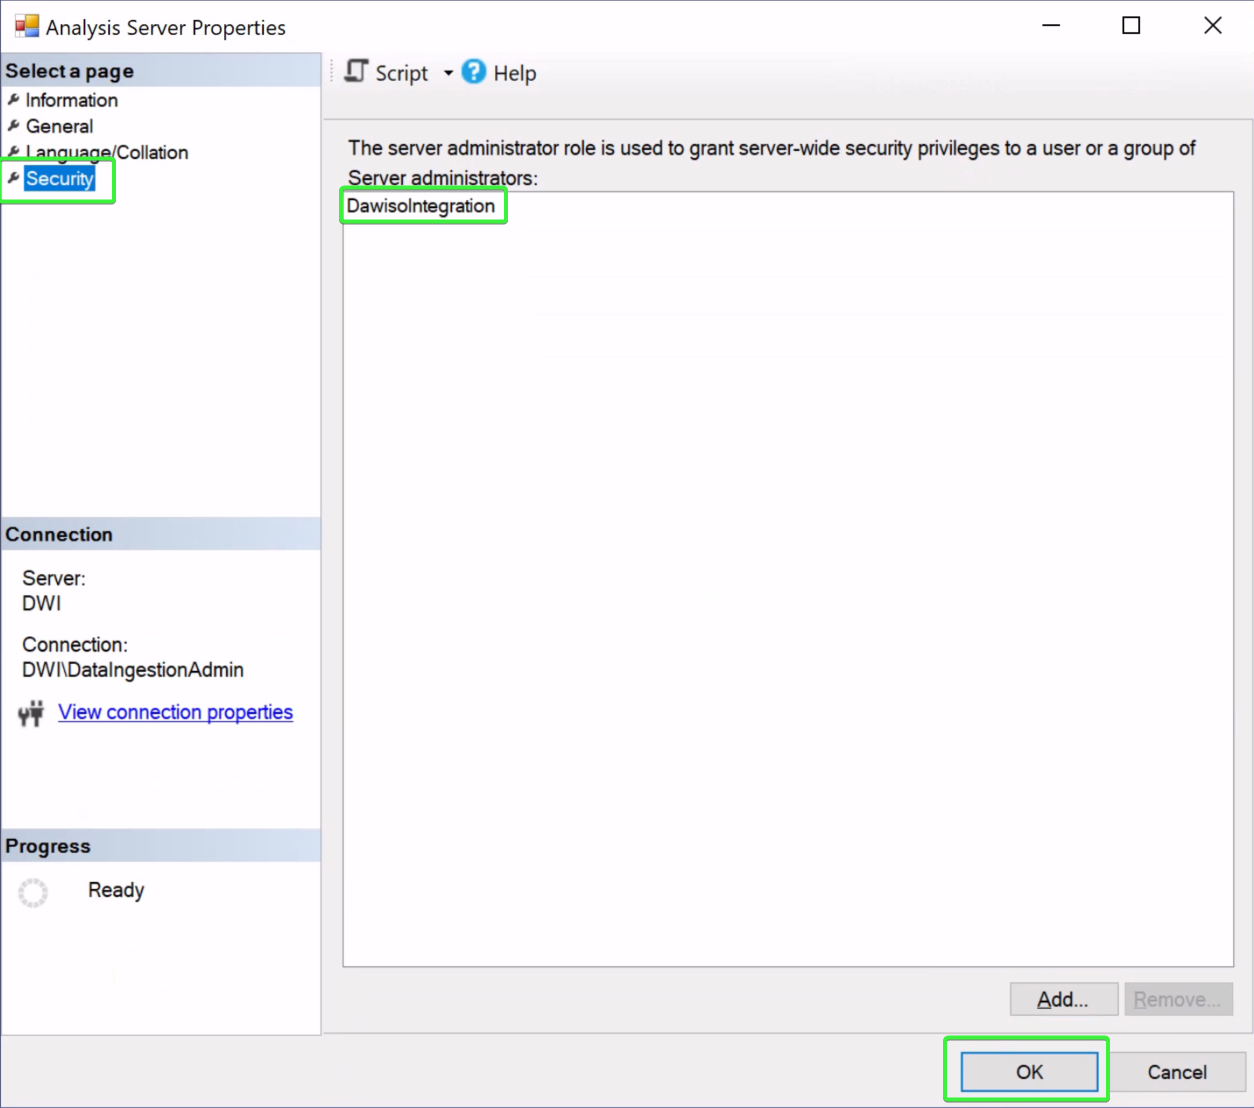Click the Ready progress spinner icon

[x=33, y=892]
